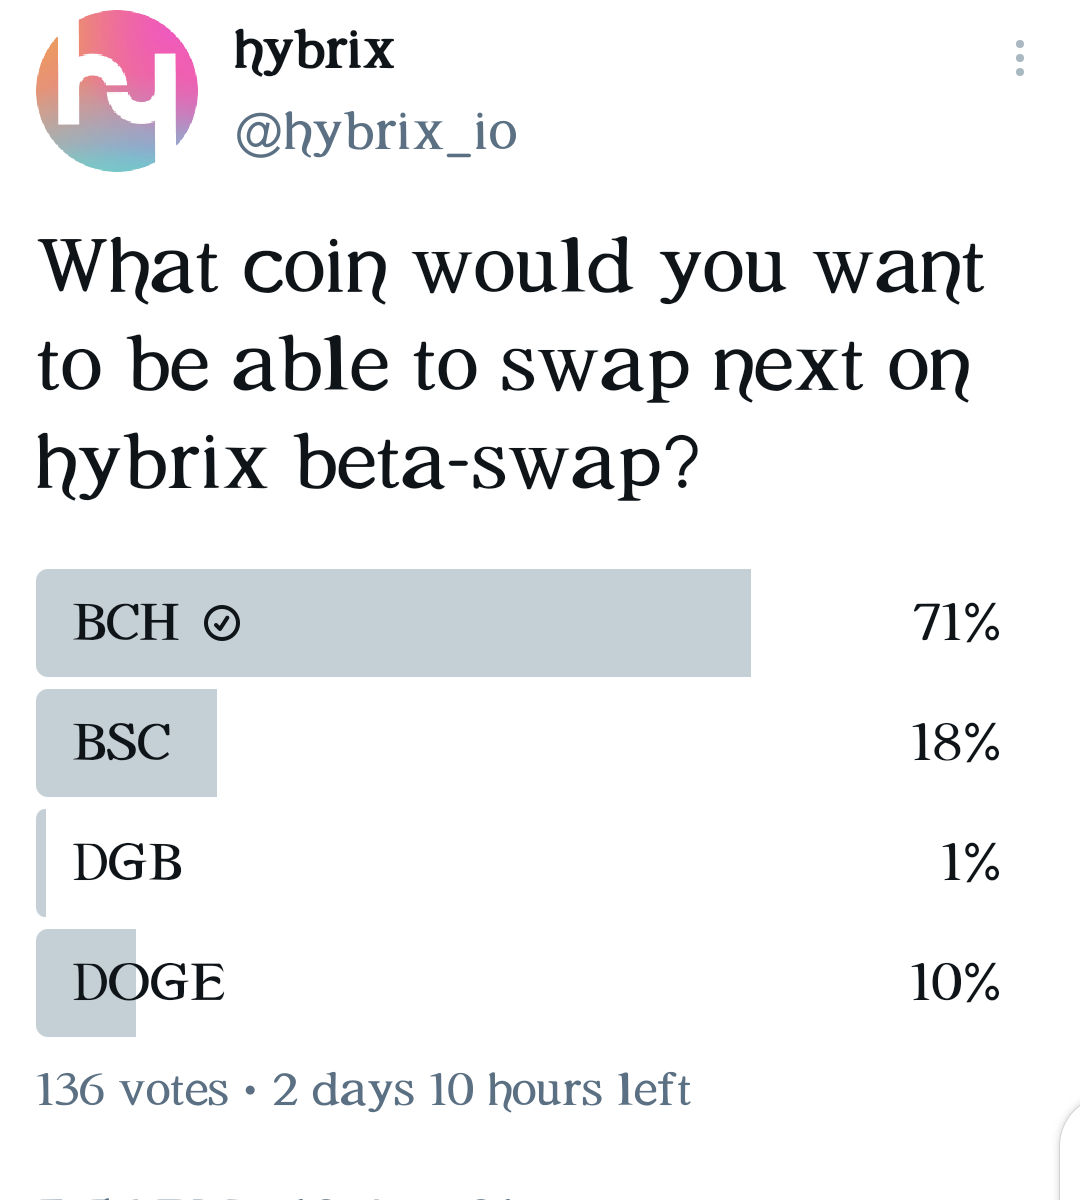Viewport: 1080px width, 1200px height.
Task: Open the @hybrix_io handle
Action: point(376,132)
